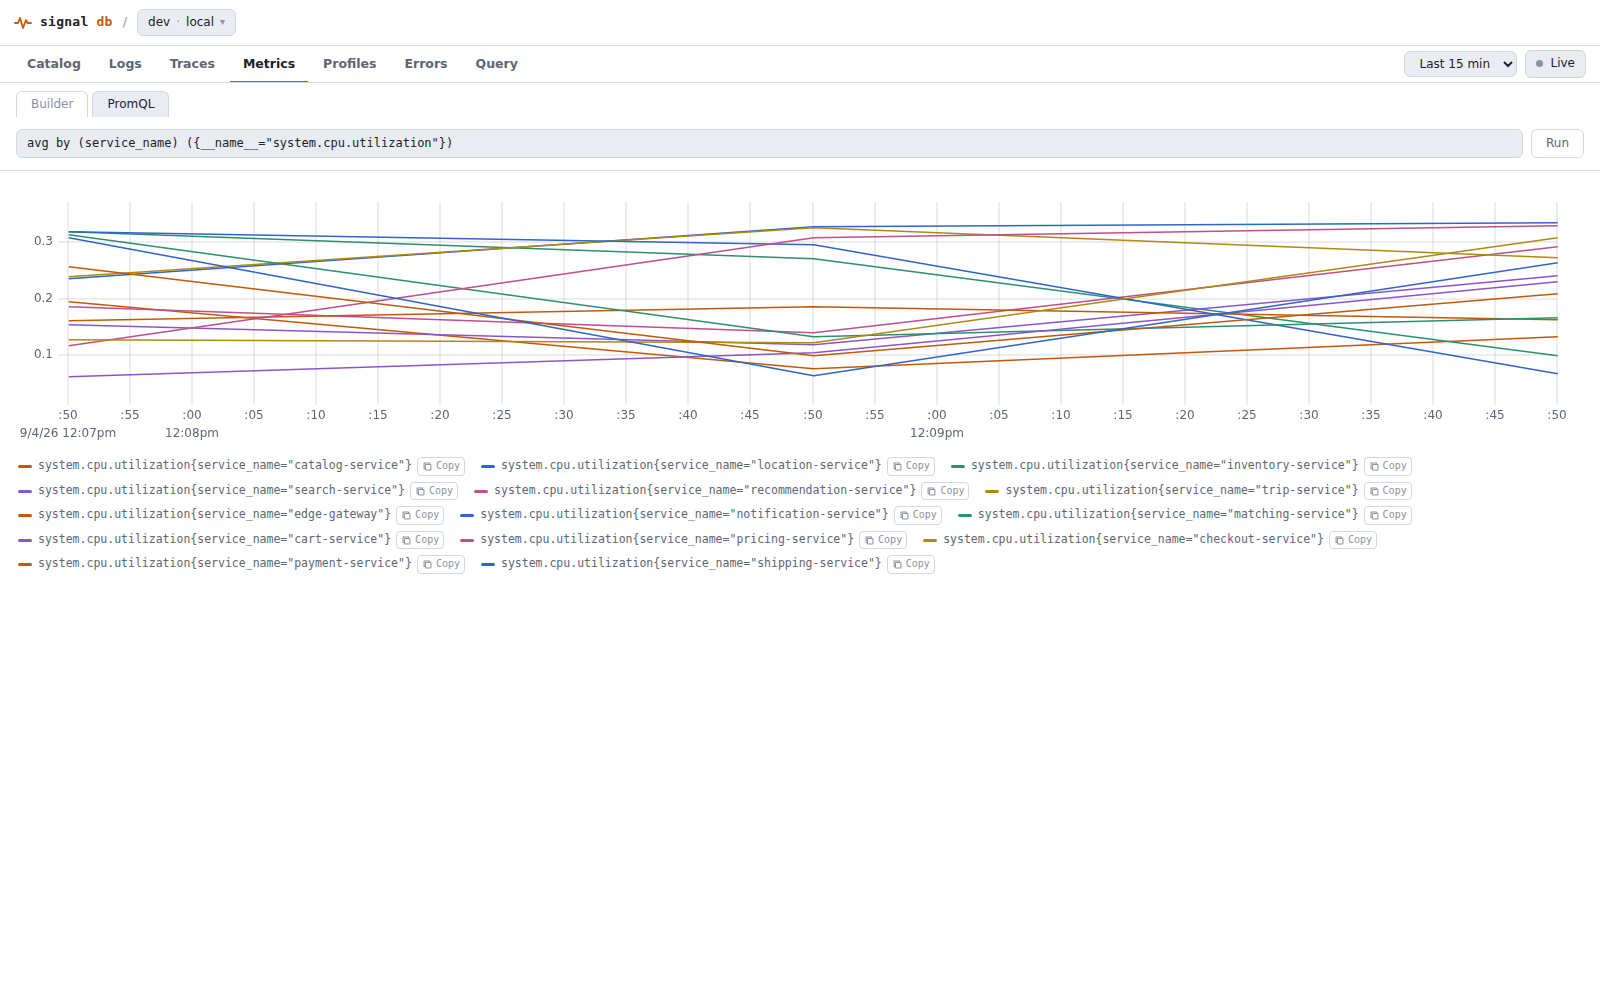The width and height of the screenshot is (1600, 1000).
Task: Go to the Traces tab
Action: coord(192,64)
